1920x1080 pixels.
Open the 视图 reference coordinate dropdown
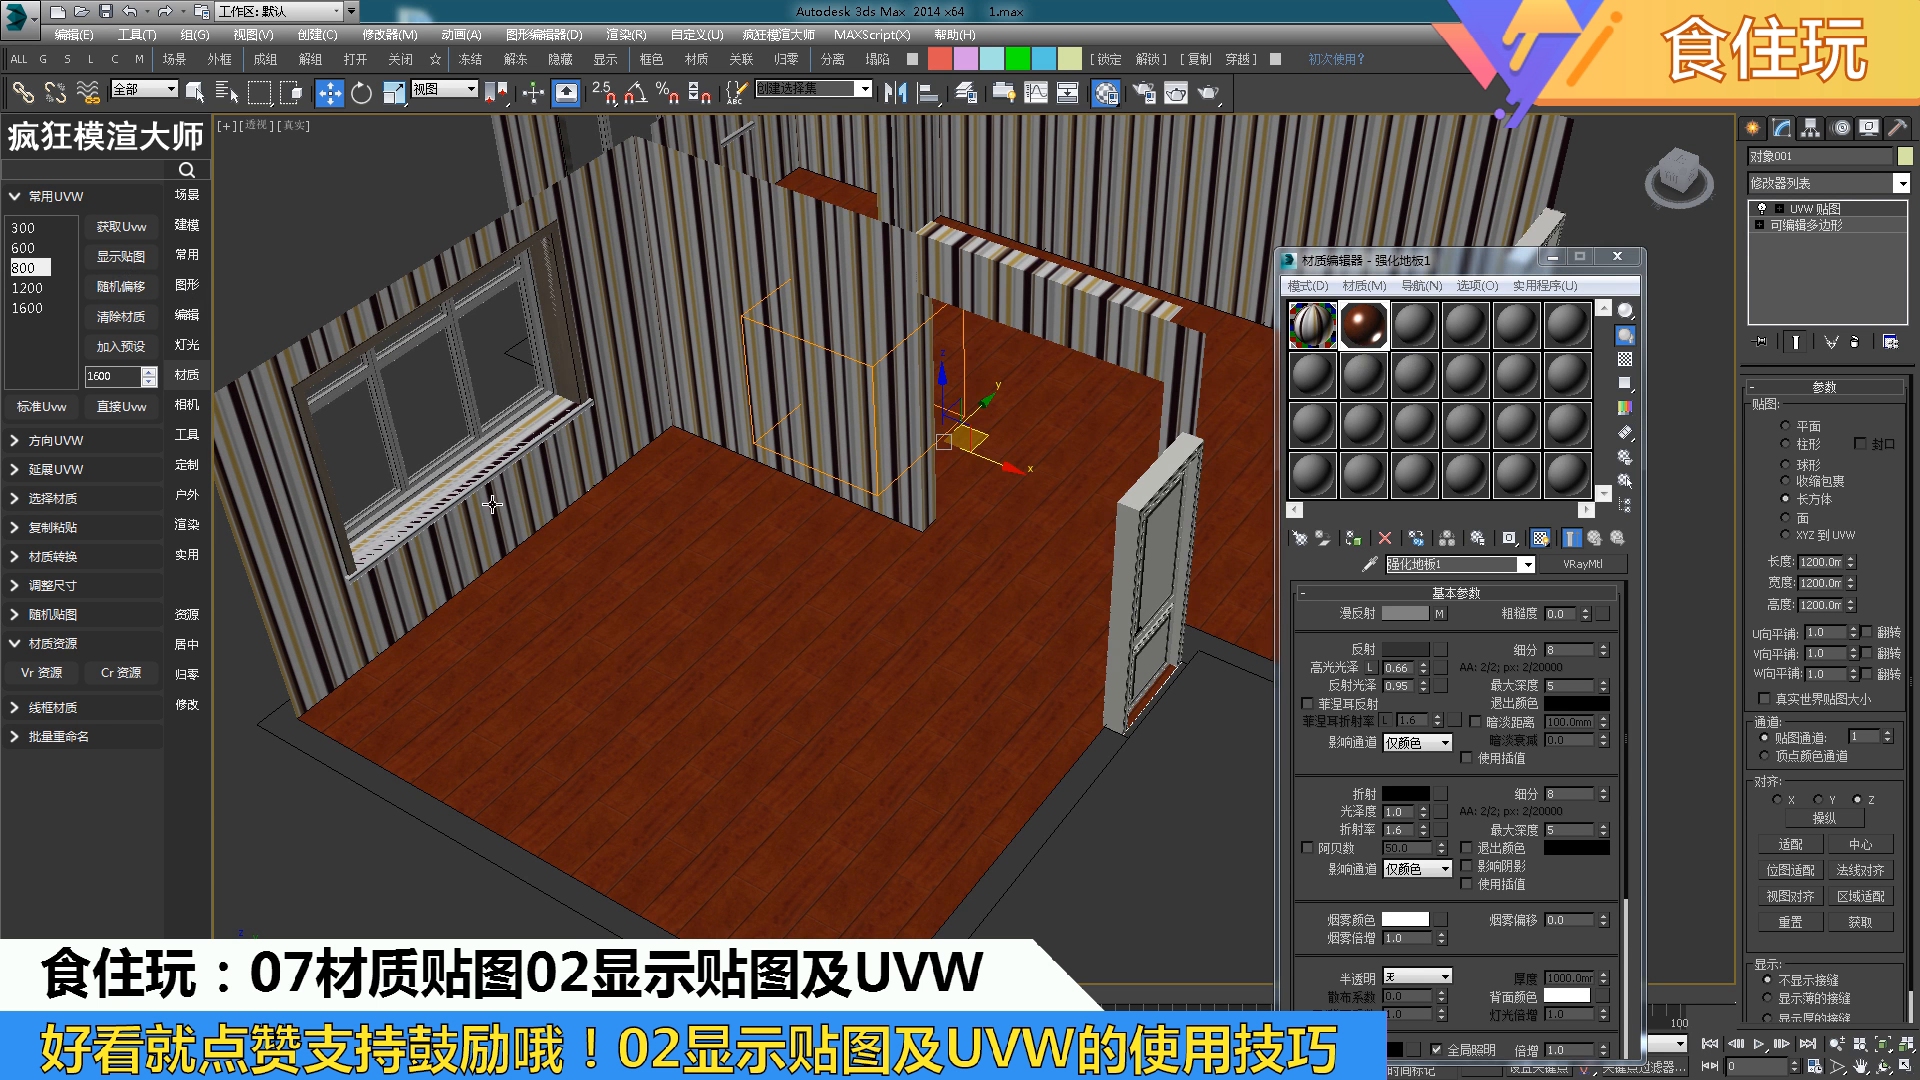pyautogui.click(x=444, y=89)
